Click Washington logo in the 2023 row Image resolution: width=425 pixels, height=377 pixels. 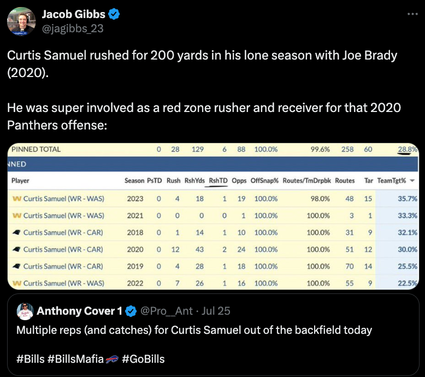click(x=17, y=199)
